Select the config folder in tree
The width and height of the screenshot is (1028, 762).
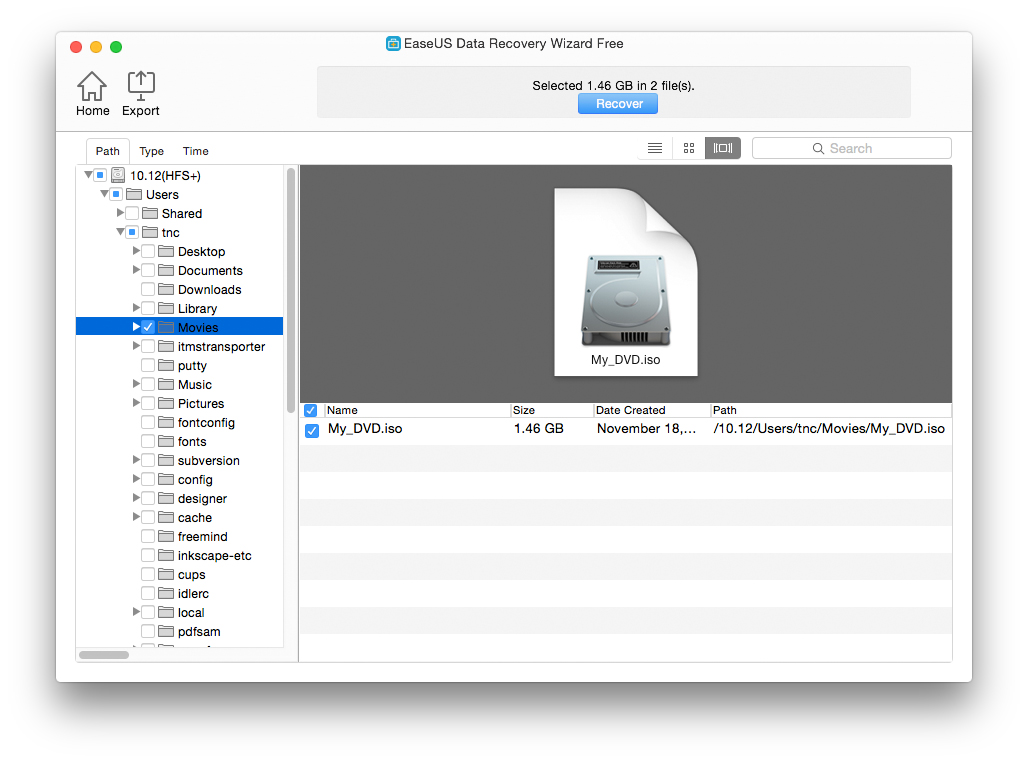click(195, 479)
